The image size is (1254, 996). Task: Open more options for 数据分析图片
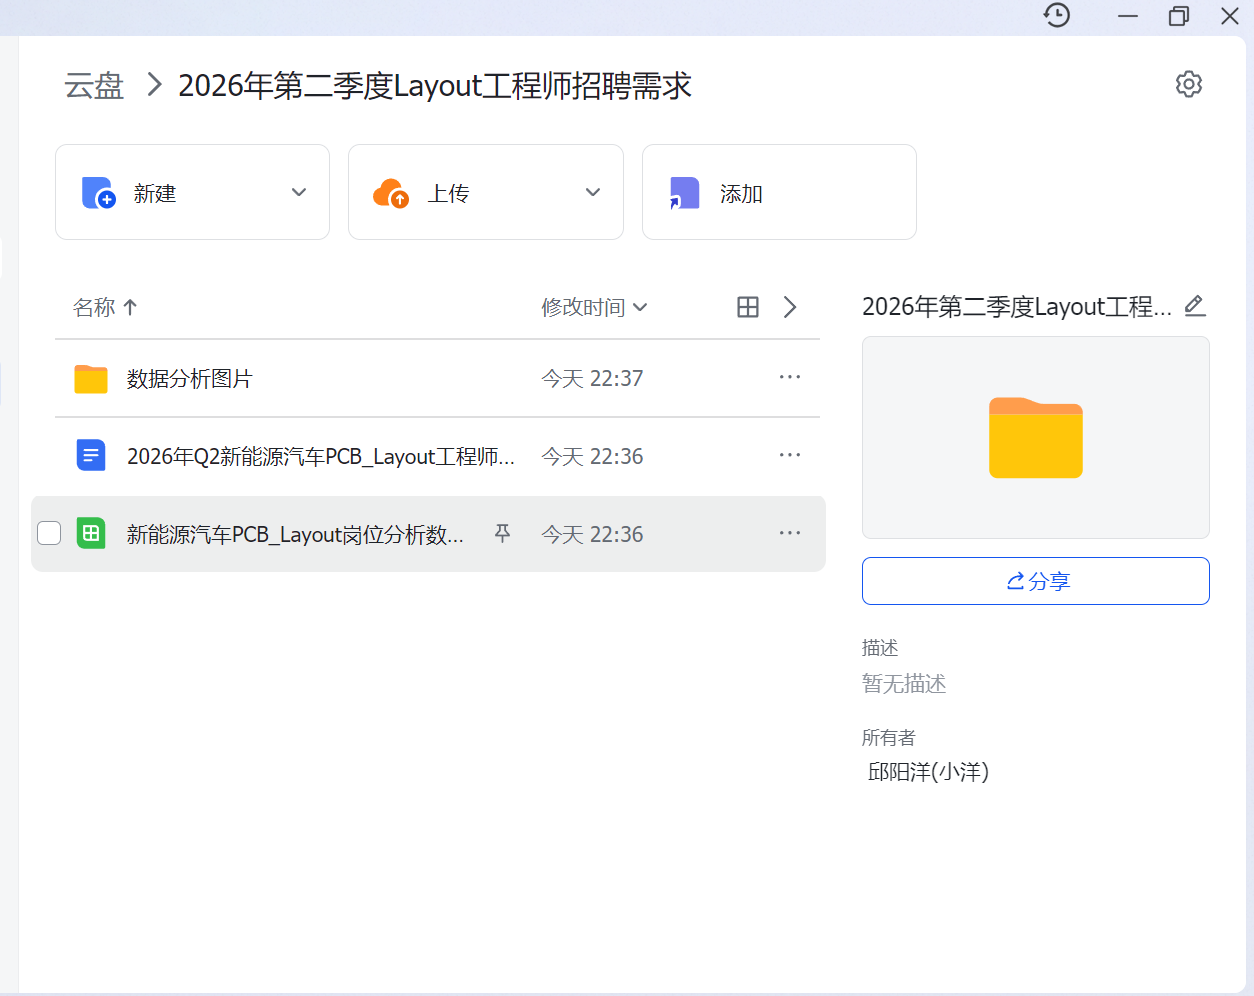pyautogui.click(x=790, y=377)
